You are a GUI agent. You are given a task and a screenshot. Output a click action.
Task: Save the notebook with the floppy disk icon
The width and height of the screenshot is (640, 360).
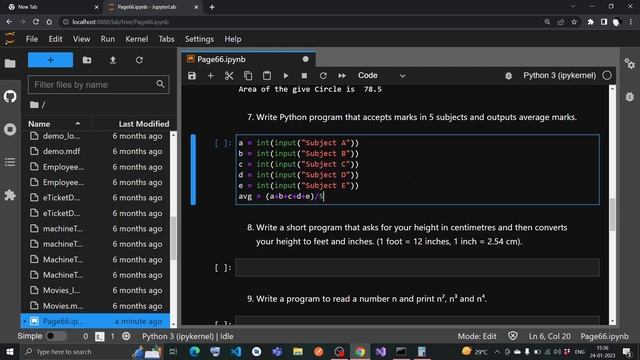192,76
